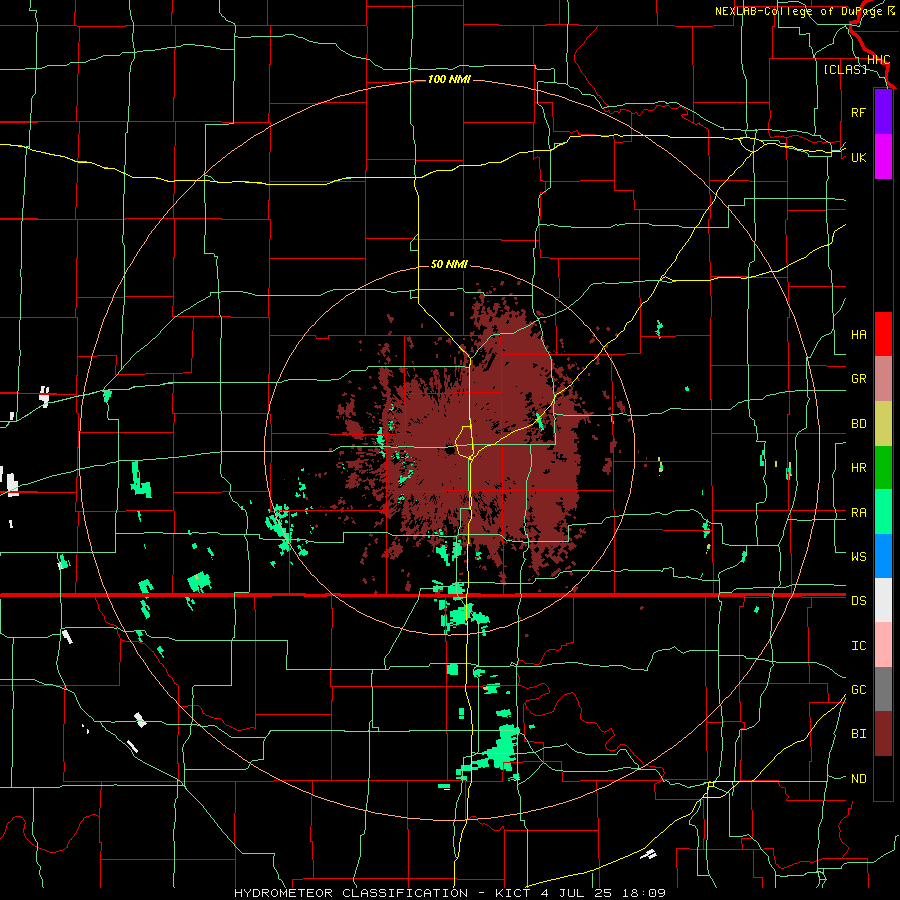Click the dark green HR legend swatch
The height and width of the screenshot is (900, 900).
883,468
